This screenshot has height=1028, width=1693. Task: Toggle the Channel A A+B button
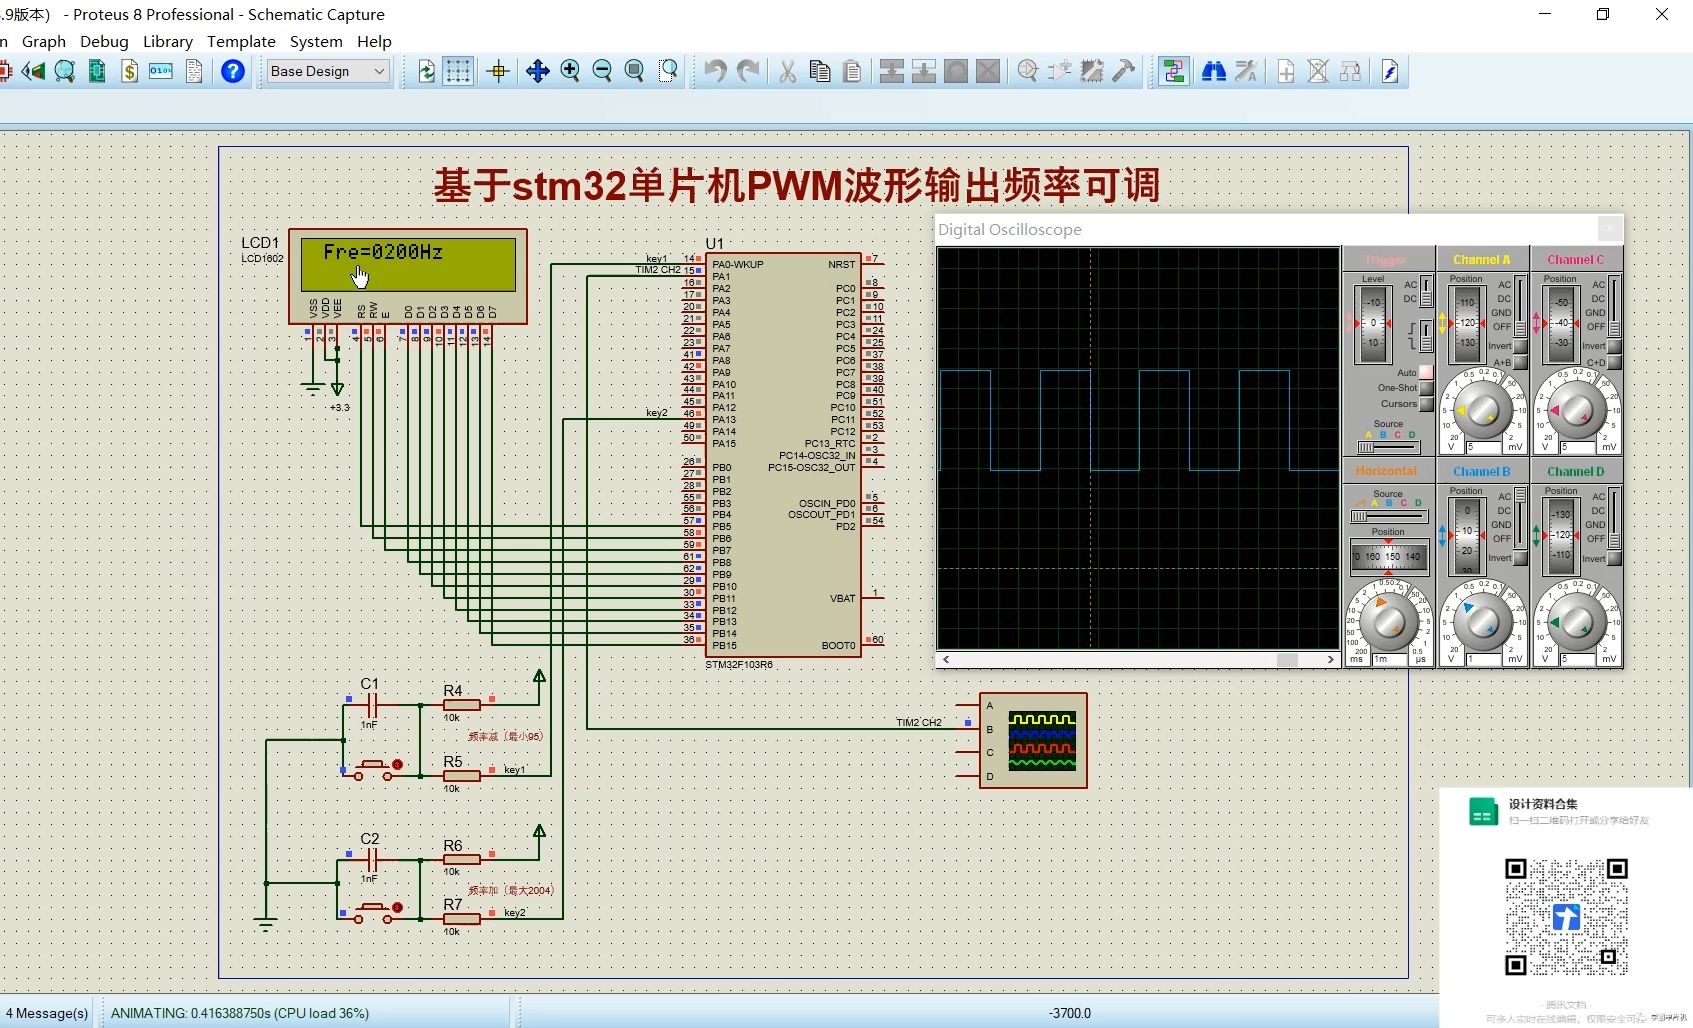point(1521,362)
